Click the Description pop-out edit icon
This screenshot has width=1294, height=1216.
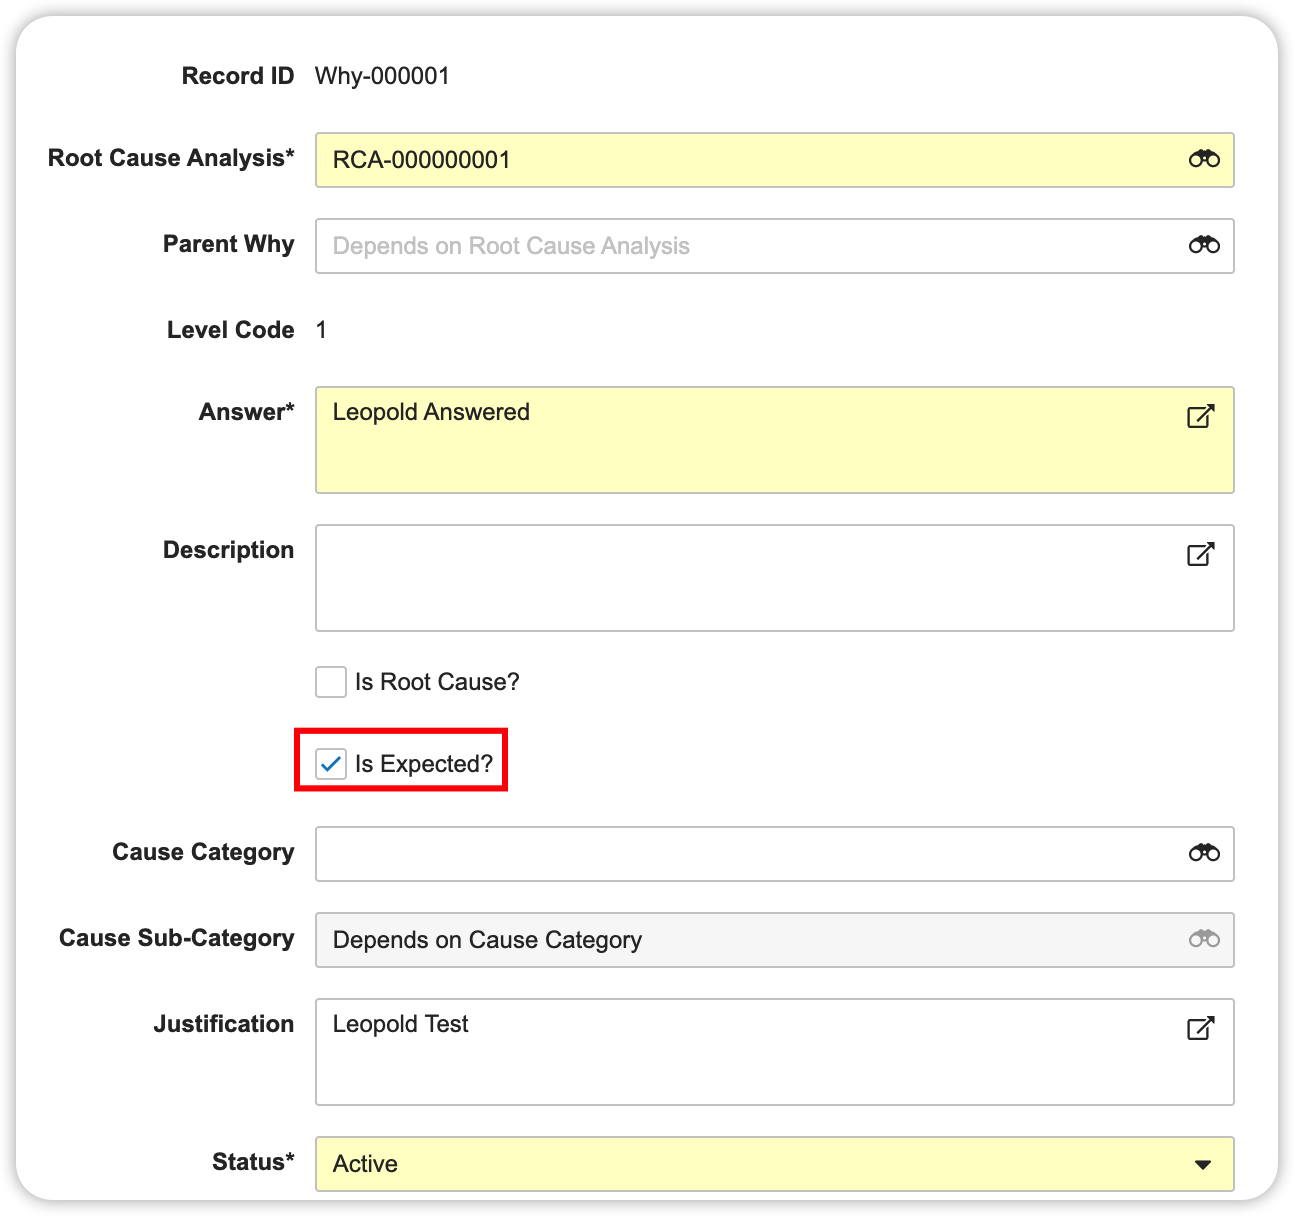click(1200, 554)
